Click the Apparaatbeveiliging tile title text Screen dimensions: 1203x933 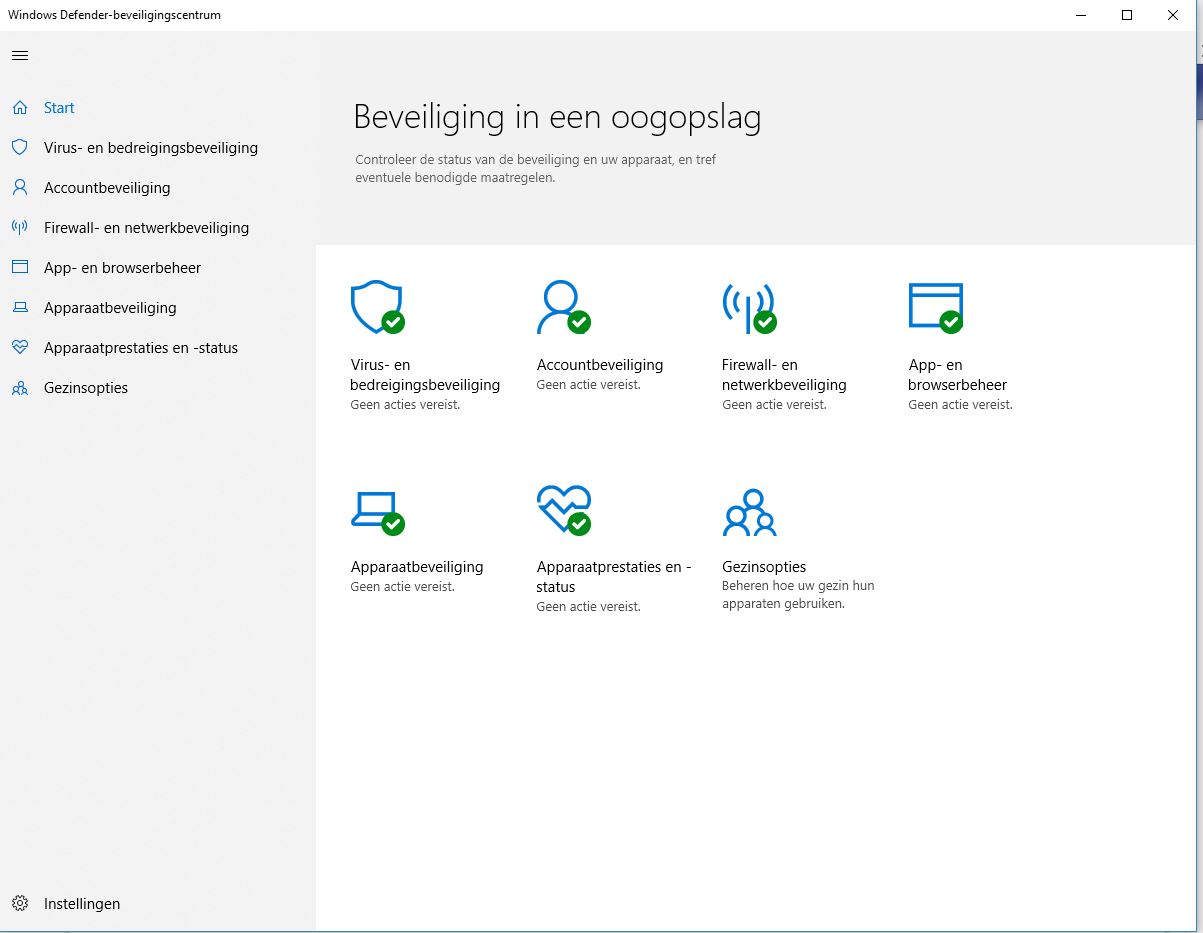tap(417, 567)
